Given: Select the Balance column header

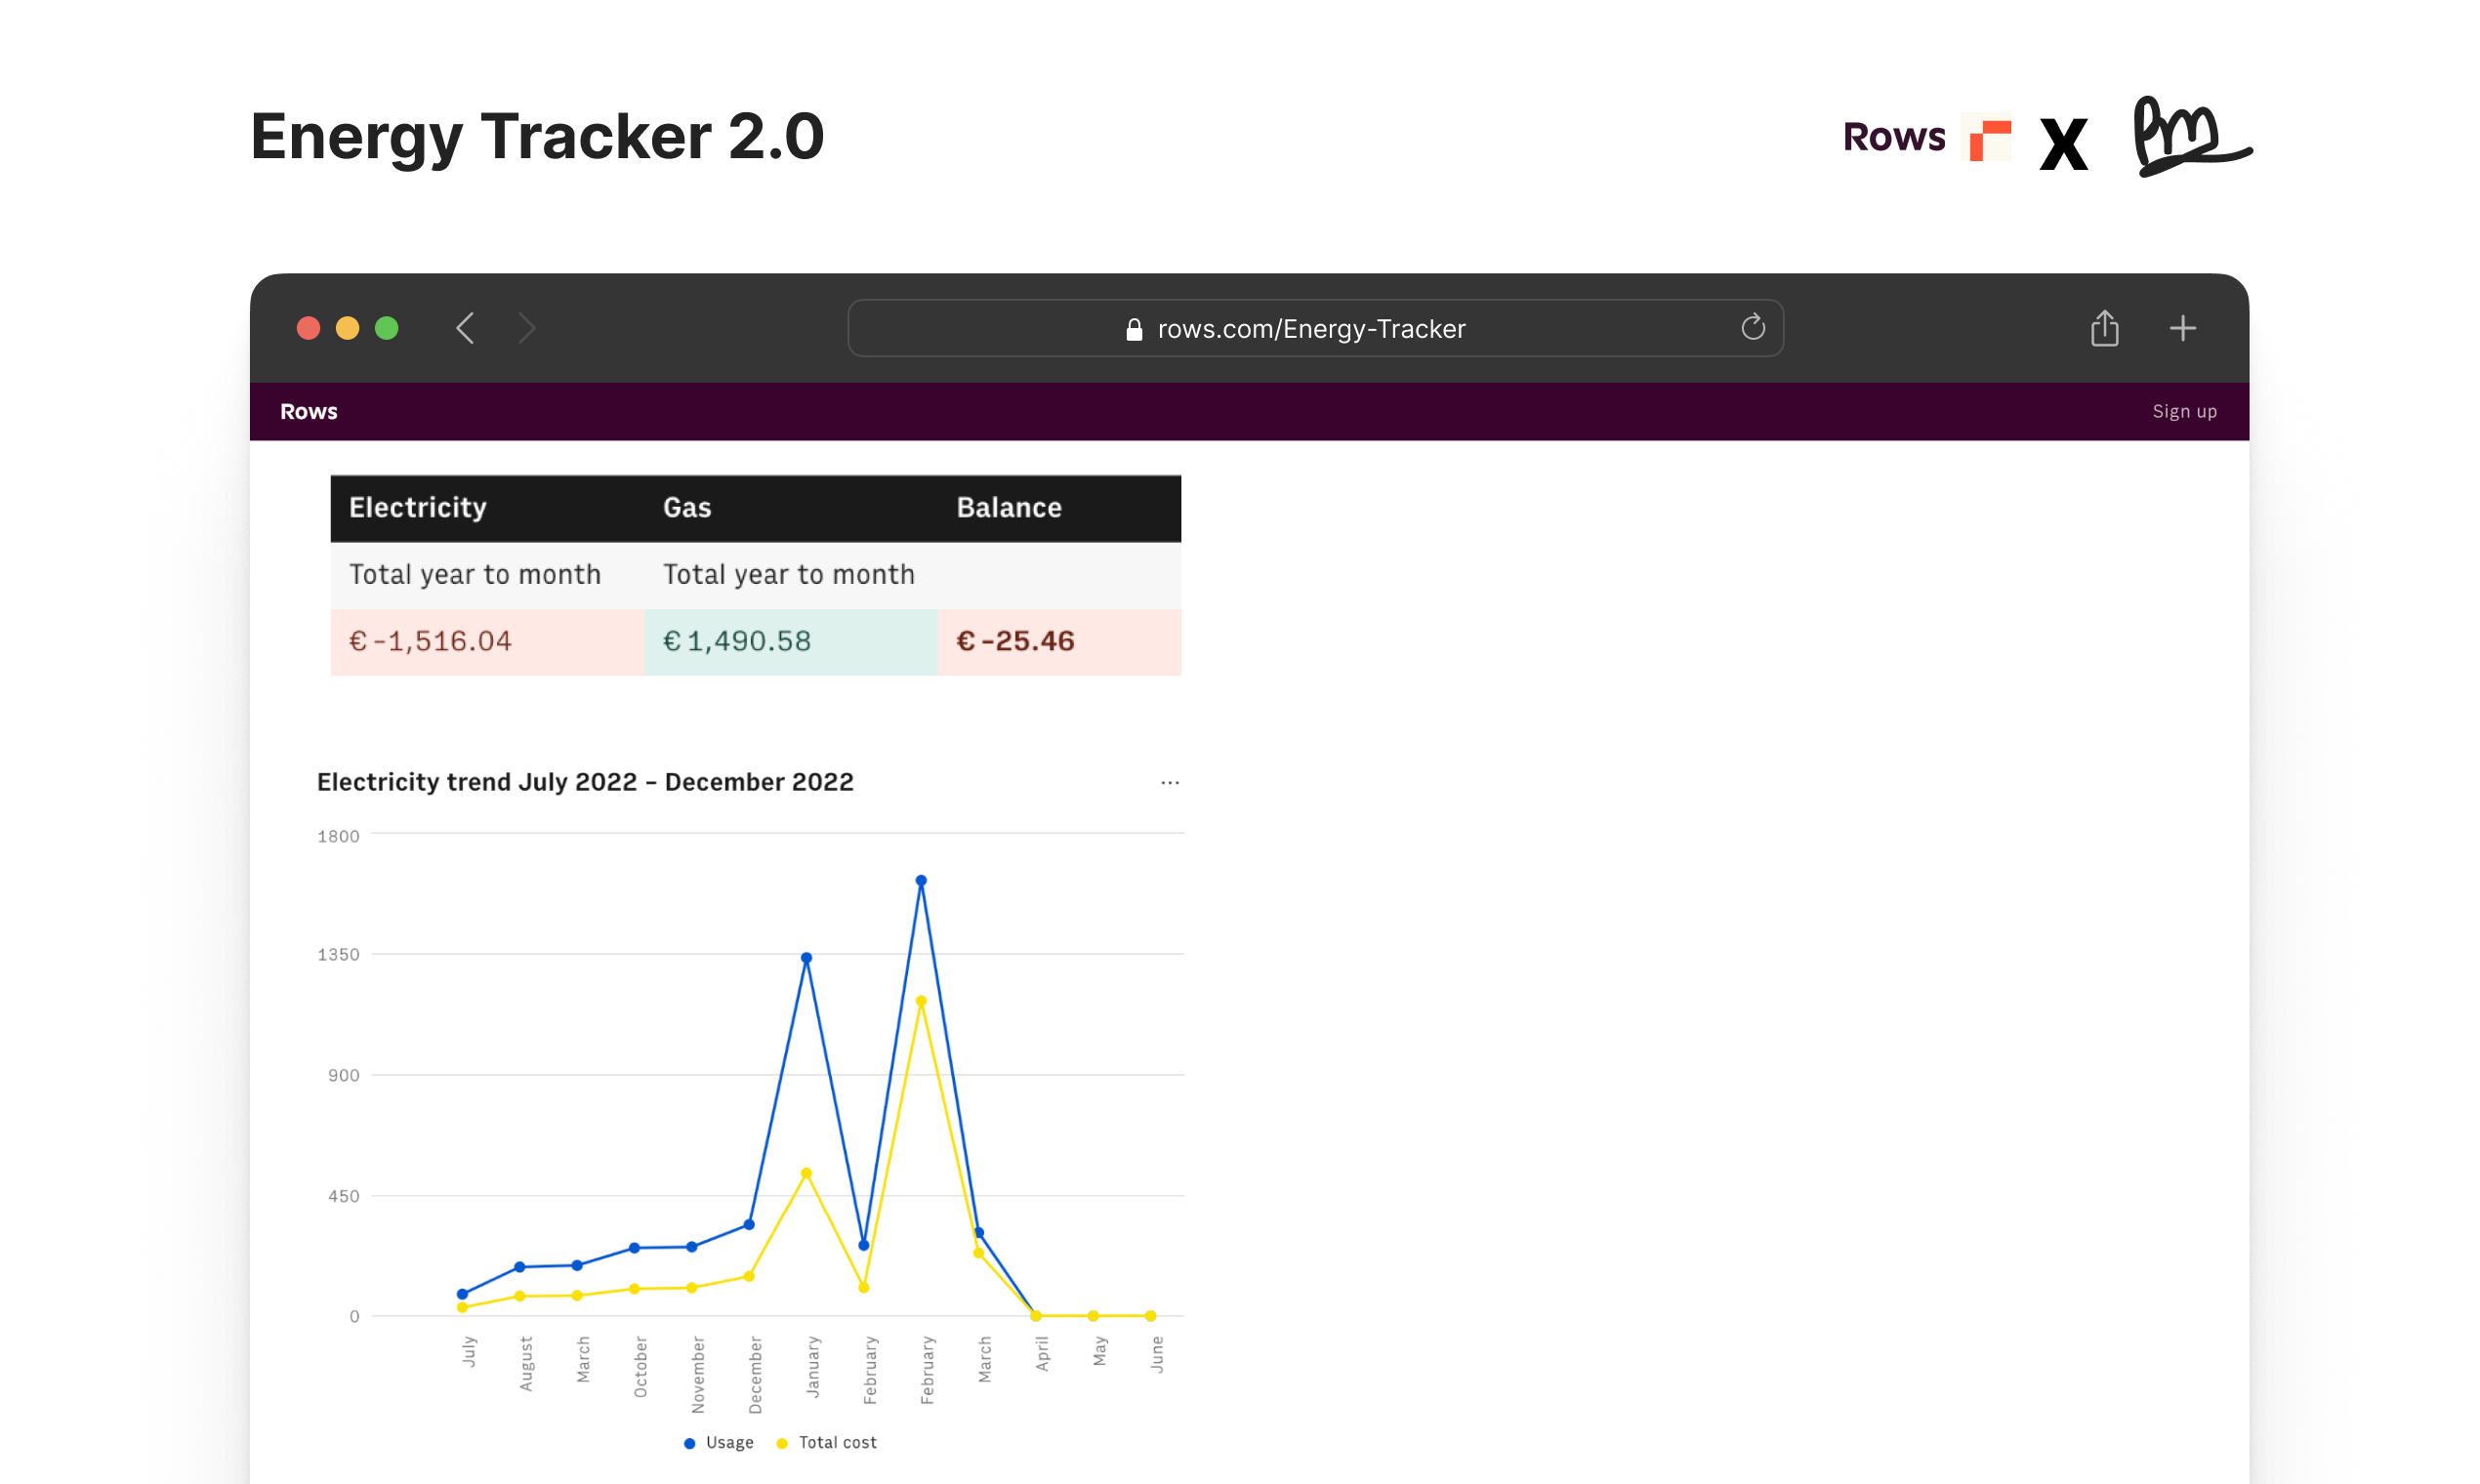Looking at the screenshot, I should point(1008,508).
